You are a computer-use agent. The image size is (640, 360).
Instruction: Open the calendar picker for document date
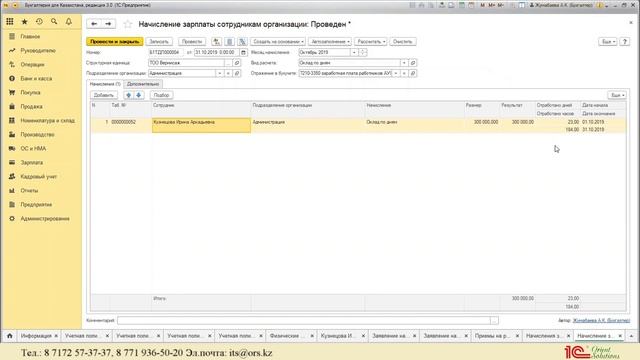click(244, 52)
